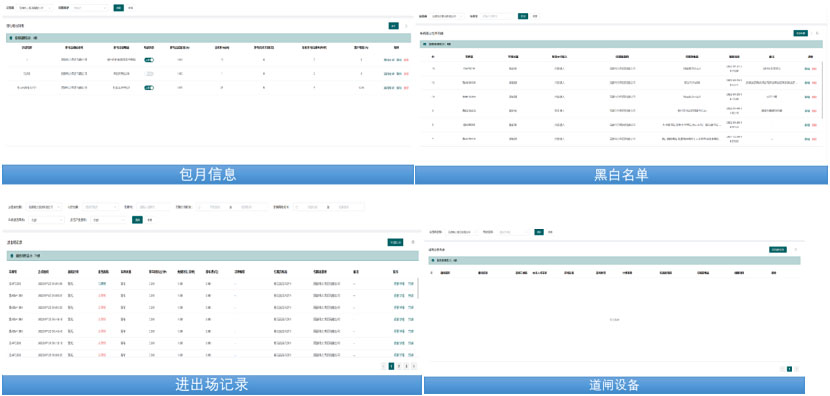
Task: Click the green add button above 黑白名单 table
Action: 801,33
